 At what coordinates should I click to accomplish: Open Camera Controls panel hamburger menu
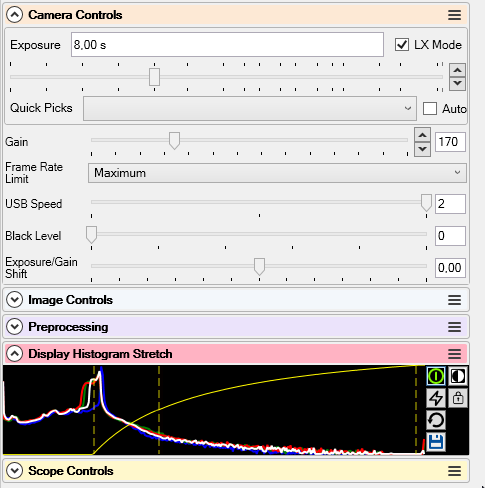point(454,15)
